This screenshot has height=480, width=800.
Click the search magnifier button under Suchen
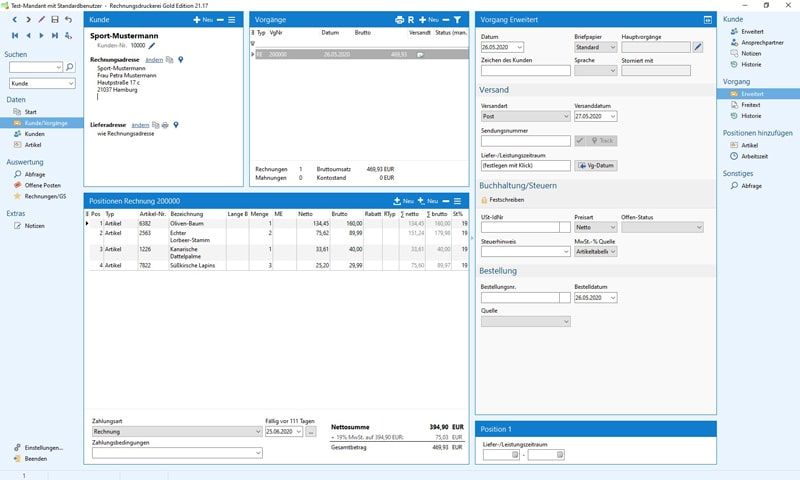69,67
